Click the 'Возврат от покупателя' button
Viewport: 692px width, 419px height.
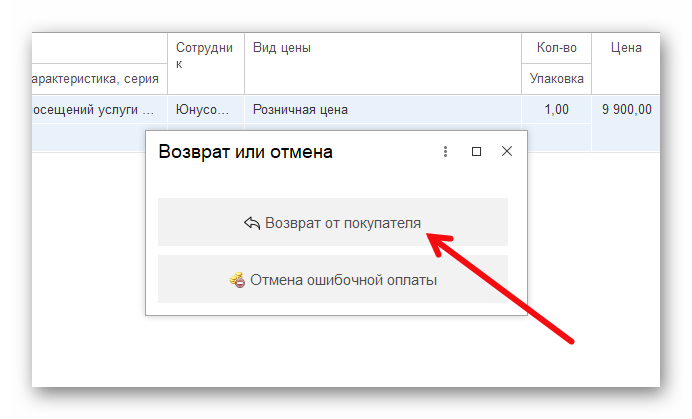[x=333, y=222]
